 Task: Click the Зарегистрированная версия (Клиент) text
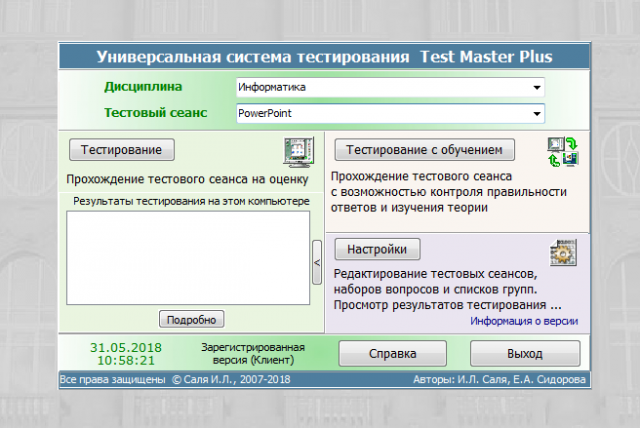253,354
